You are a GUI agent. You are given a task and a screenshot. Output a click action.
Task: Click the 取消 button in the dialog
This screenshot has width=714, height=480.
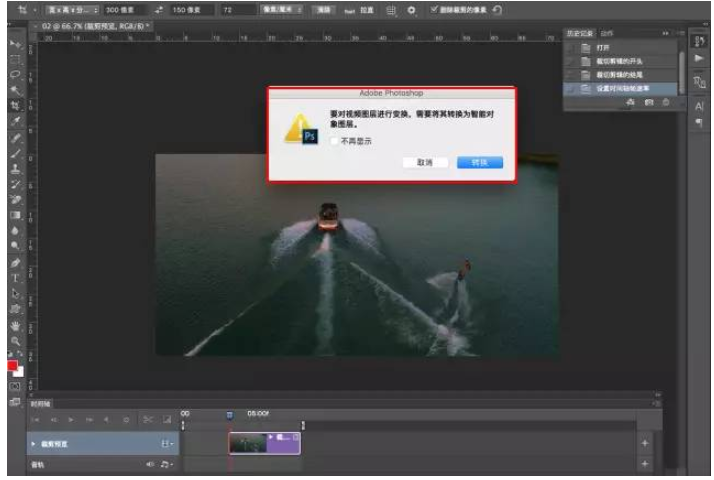pyautogui.click(x=425, y=162)
